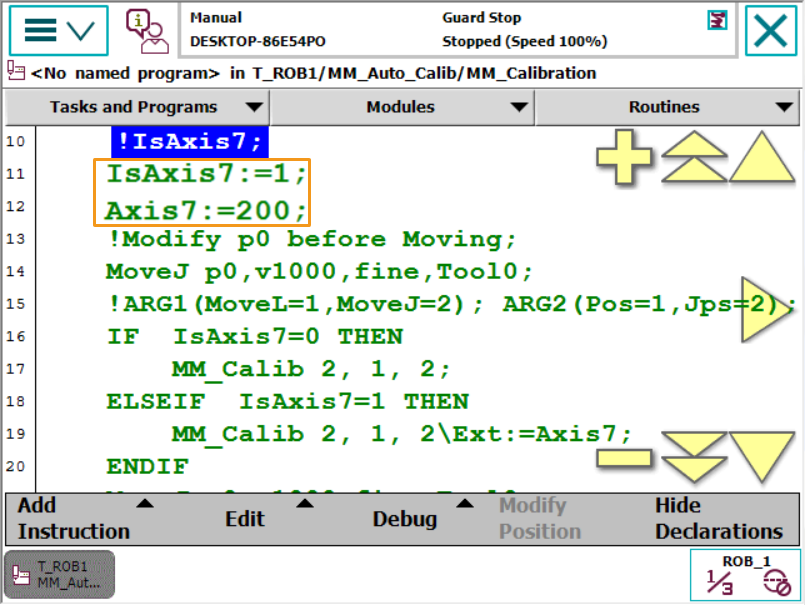805x605 pixels.
Task: Select MM_Calib 2, 1, 2\Ext:=Axis7; line
Action: (401, 434)
